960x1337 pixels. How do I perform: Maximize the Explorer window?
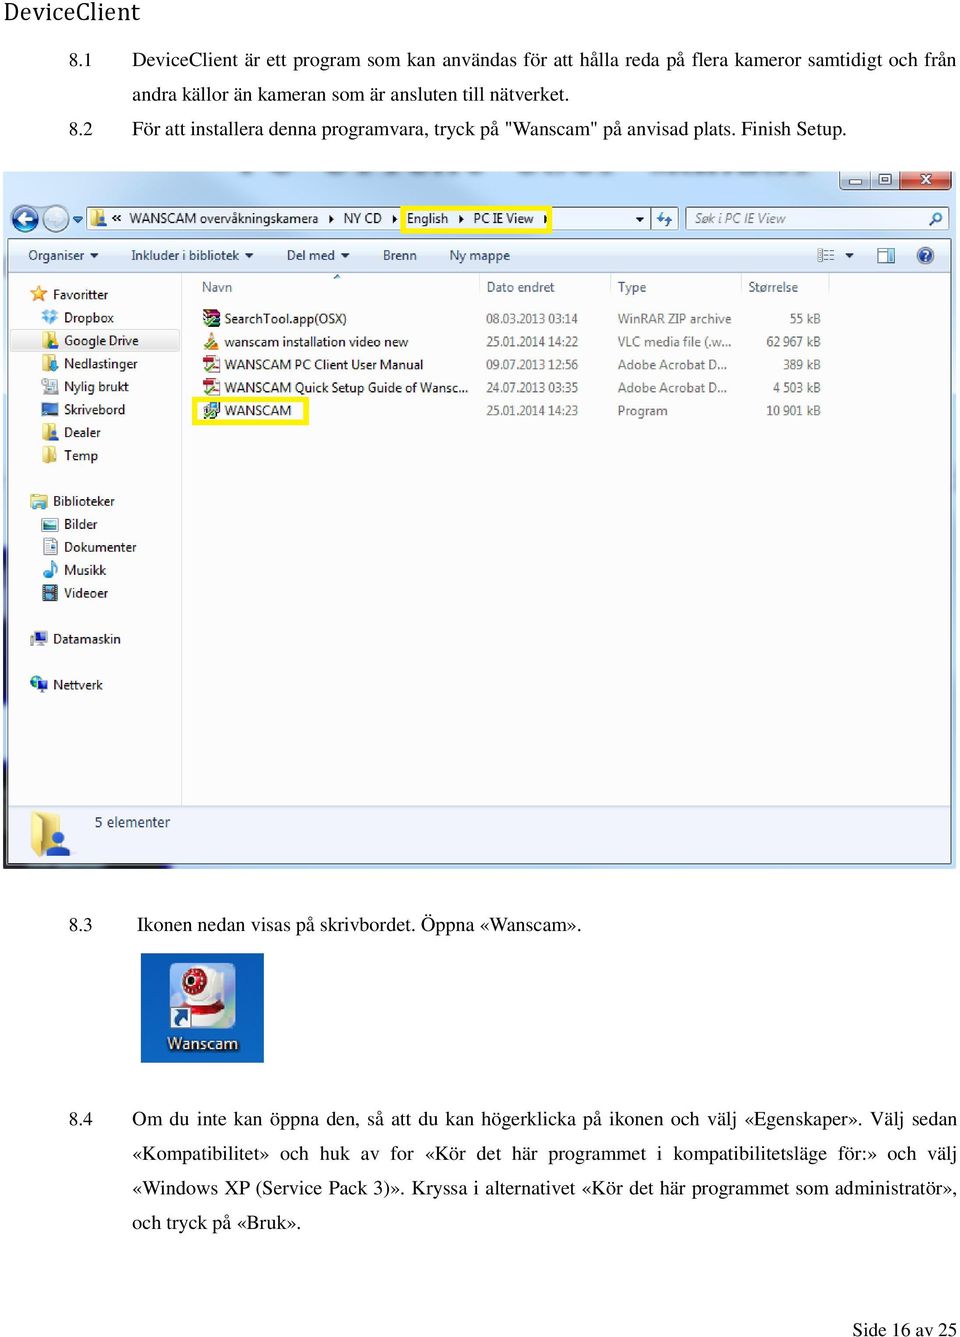click(885, 180)
